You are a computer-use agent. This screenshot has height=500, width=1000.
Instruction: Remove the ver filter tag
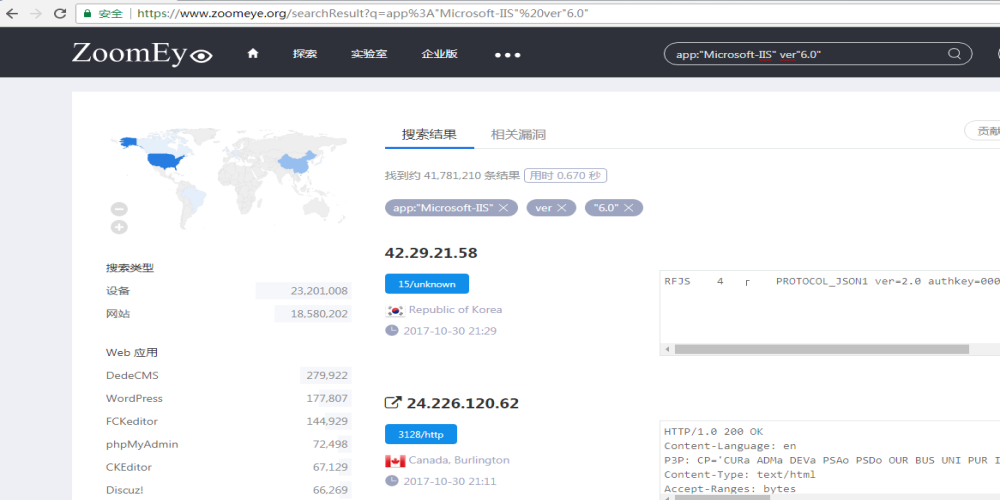pyautogui.click(x=562, y=208)
